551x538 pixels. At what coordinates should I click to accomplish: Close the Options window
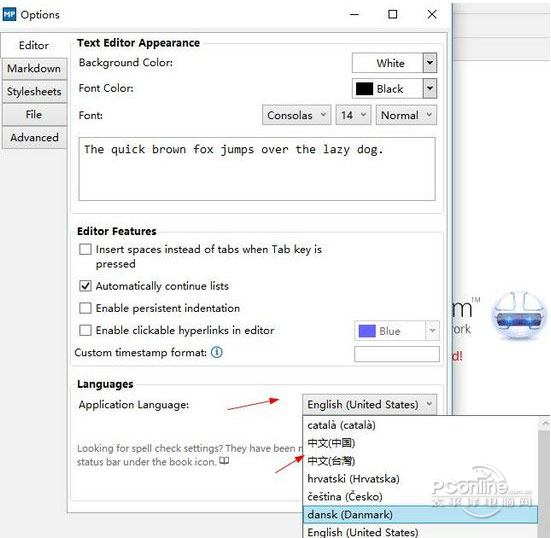tap(432, 14)
